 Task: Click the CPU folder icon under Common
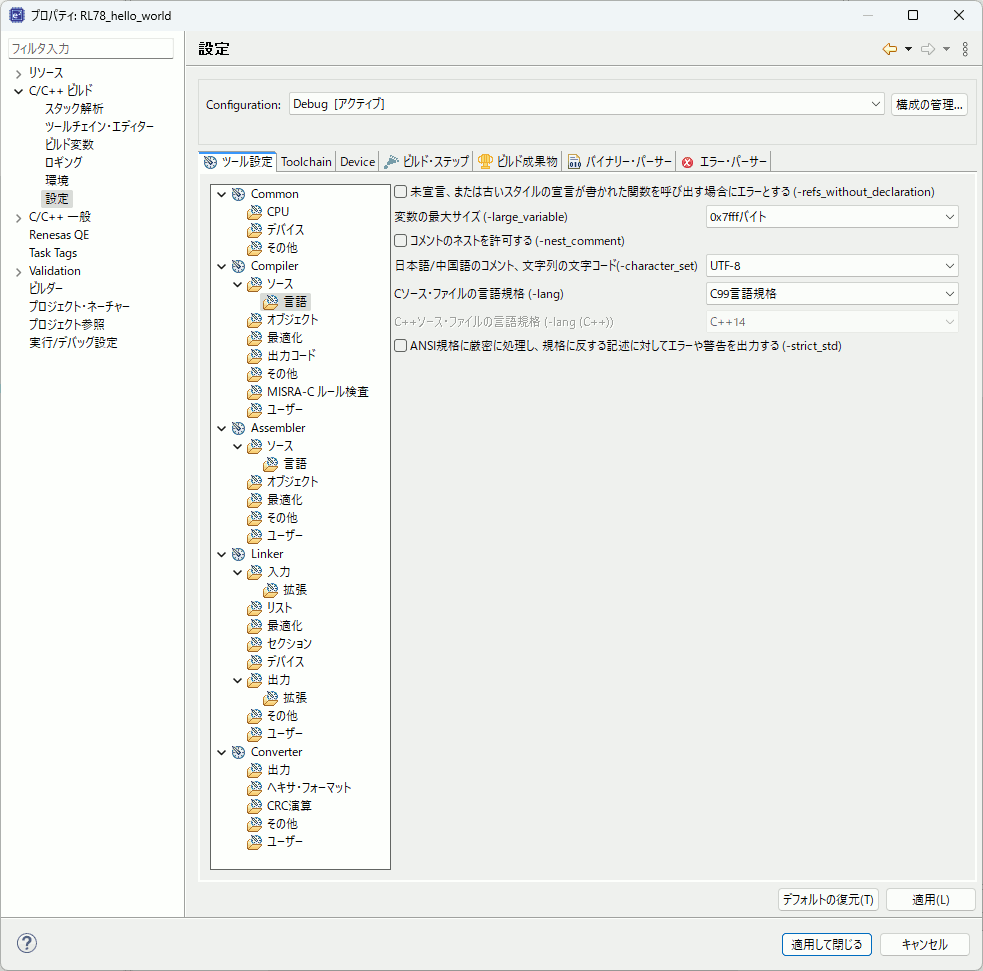click(255, 212)
